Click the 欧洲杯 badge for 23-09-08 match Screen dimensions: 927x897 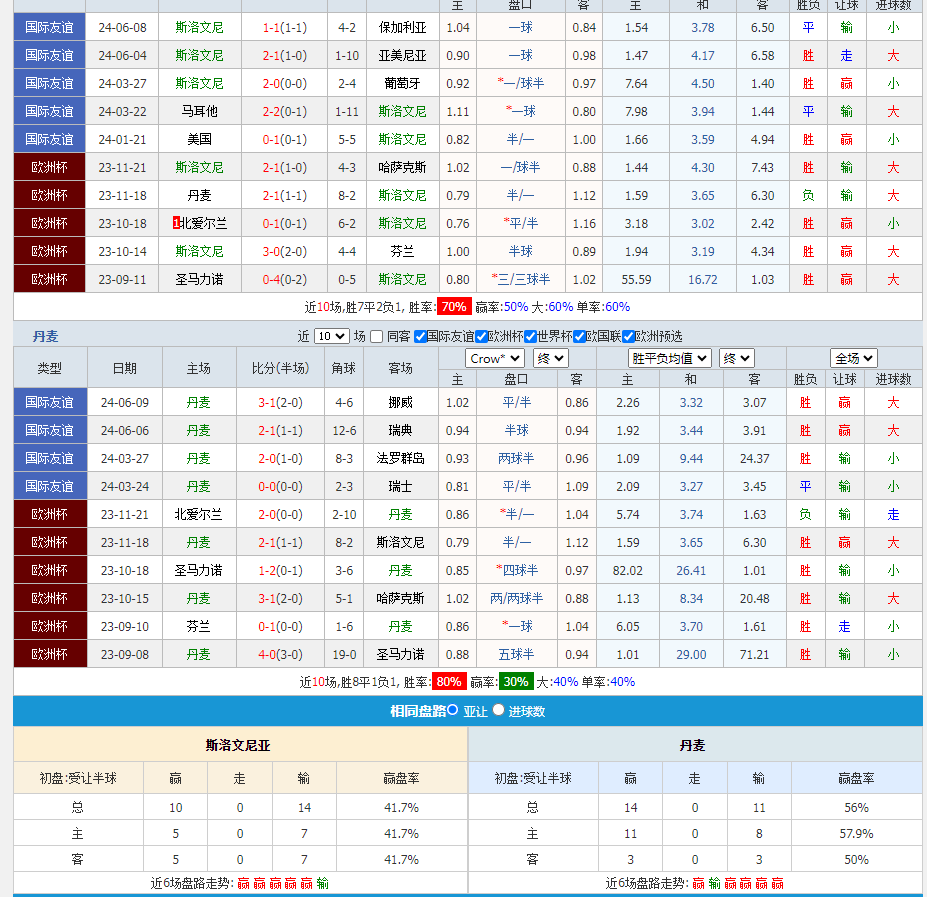[x=49, y=654]
